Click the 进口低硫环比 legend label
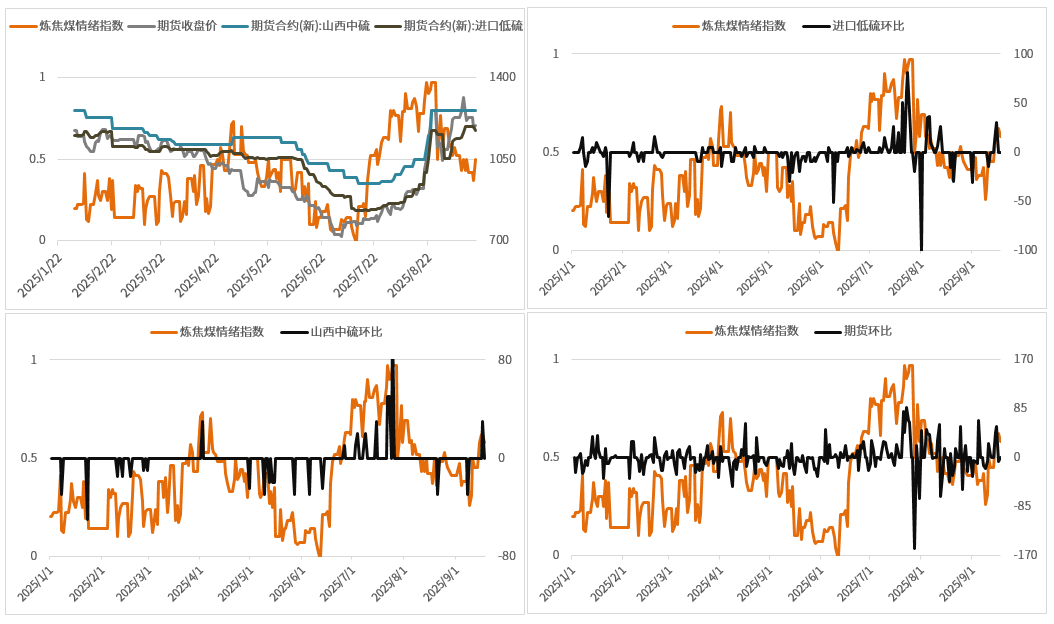Image resolution: width=1054 pixels, height=624 pixels. click(x=868, y=25)
